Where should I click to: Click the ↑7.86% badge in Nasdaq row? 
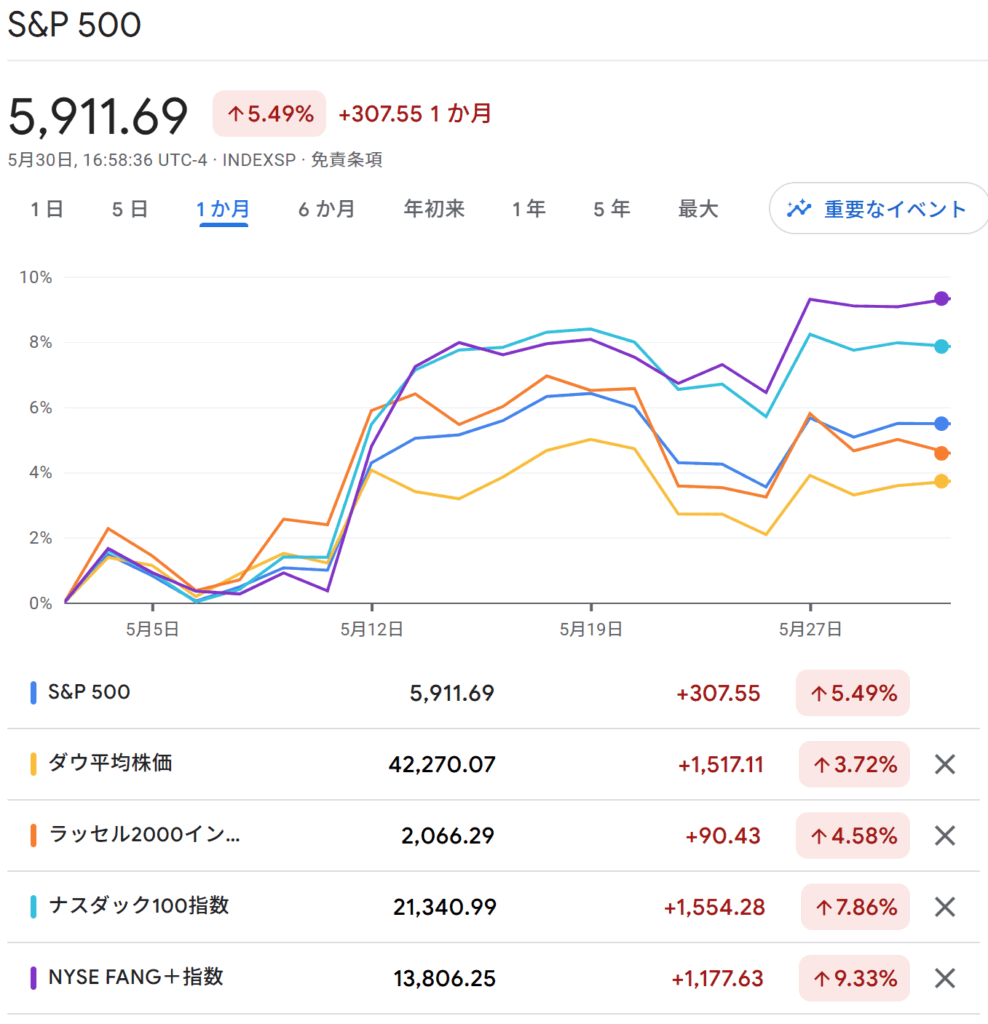click(x=855, y=906)
